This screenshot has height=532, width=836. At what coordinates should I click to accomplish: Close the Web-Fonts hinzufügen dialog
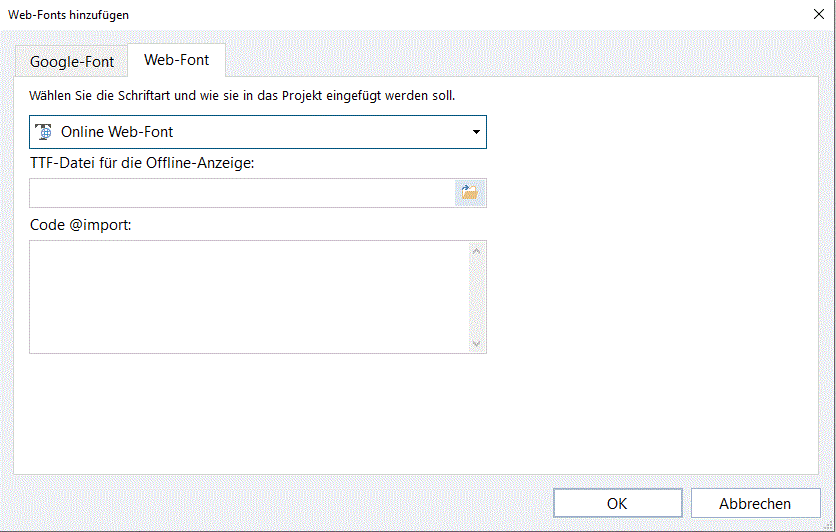[x=819, y=15]
